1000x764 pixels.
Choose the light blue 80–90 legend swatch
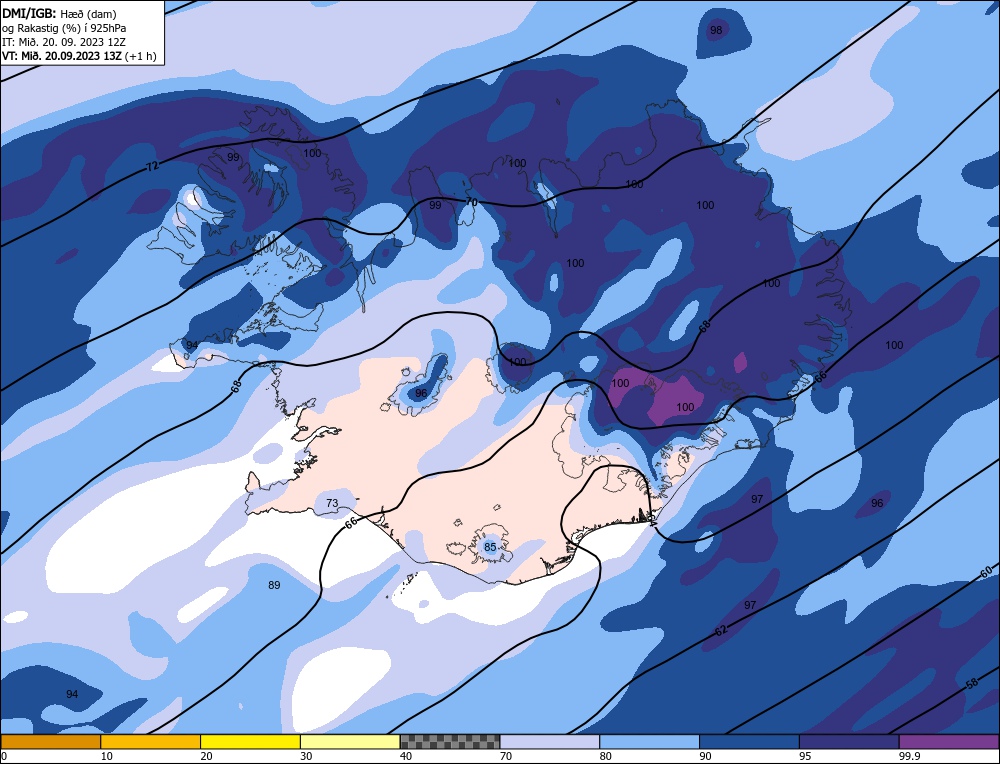pos(649,742)
